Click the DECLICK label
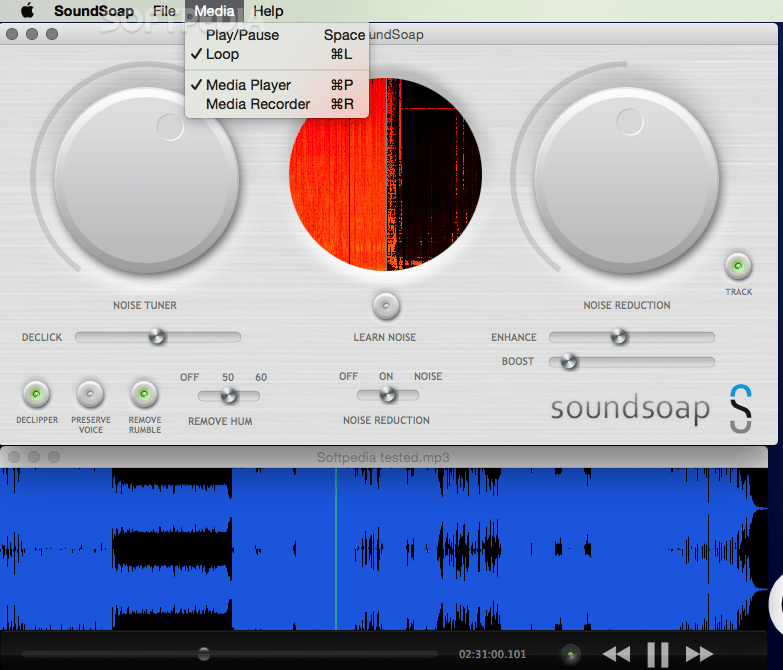This screenshot has width=783, height=670. [42, 337]
